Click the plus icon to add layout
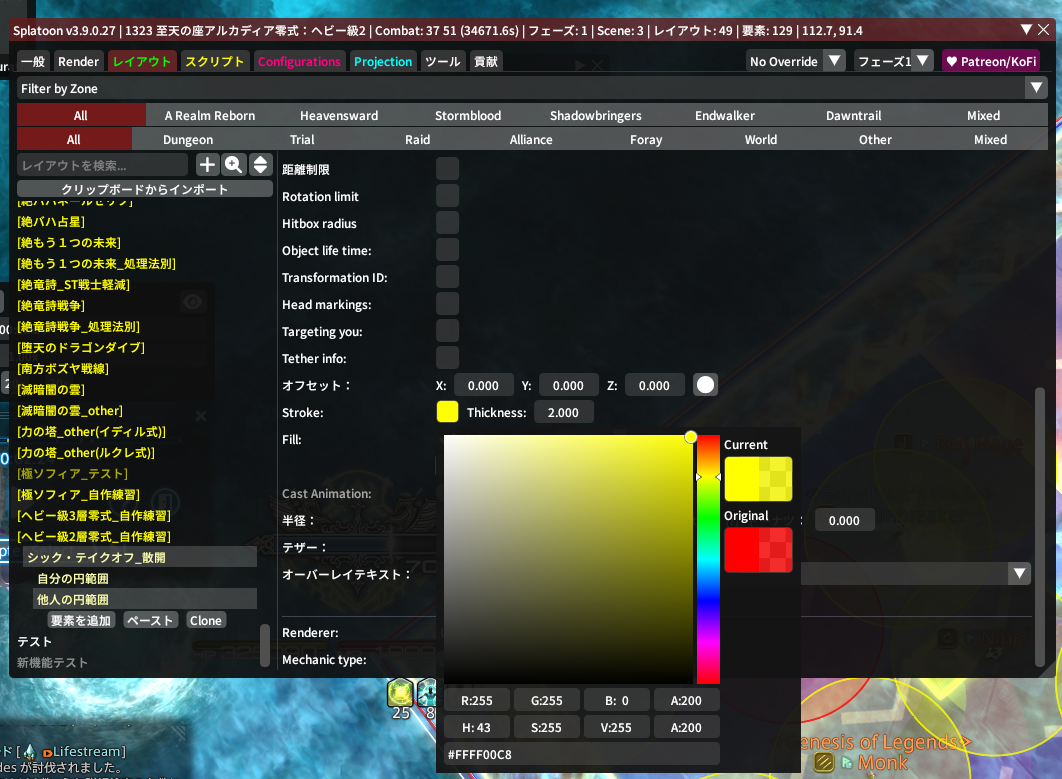The image size is (1062, 779). click(207, 165)
